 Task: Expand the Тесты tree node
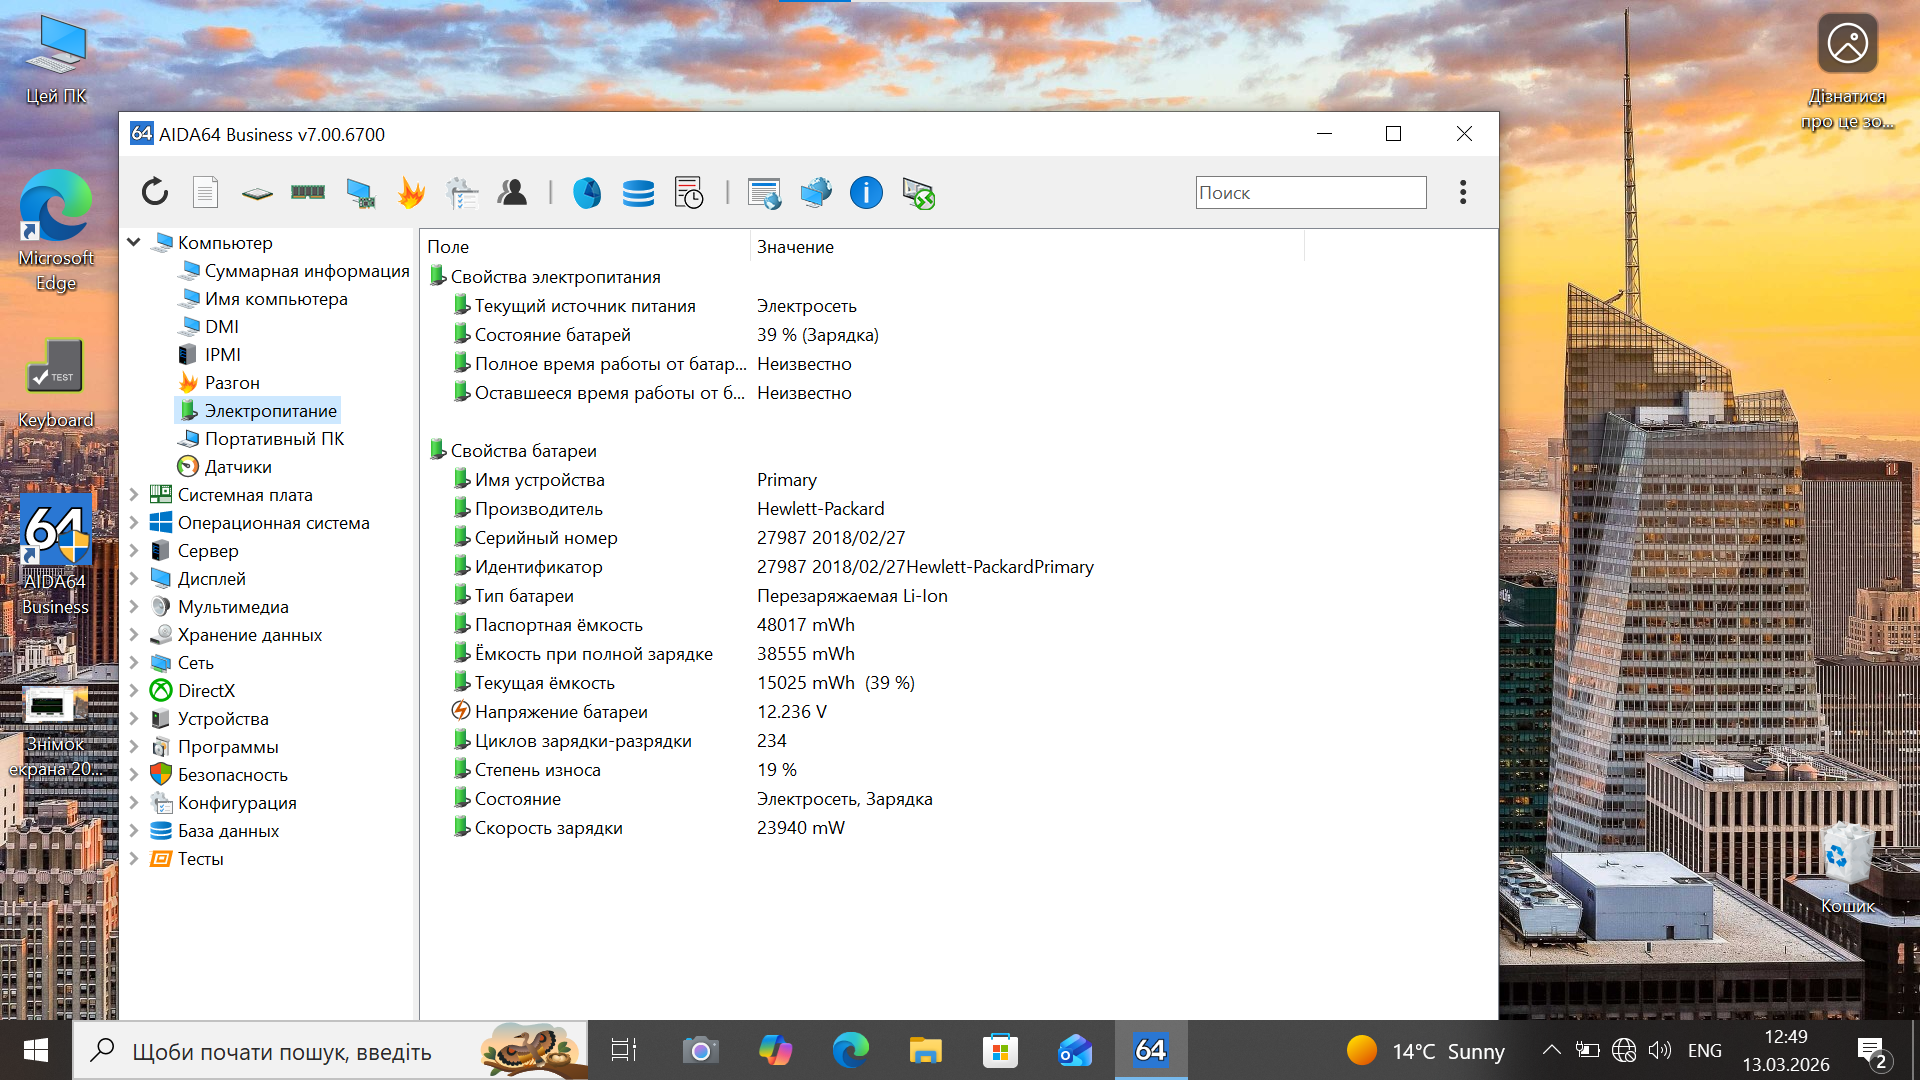point(134,859)
